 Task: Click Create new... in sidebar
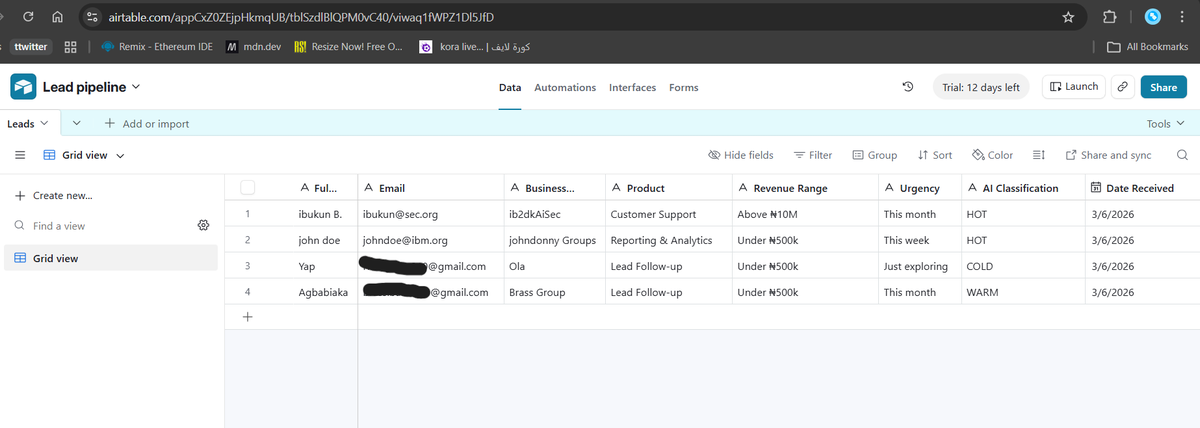(x=54, y=195)
